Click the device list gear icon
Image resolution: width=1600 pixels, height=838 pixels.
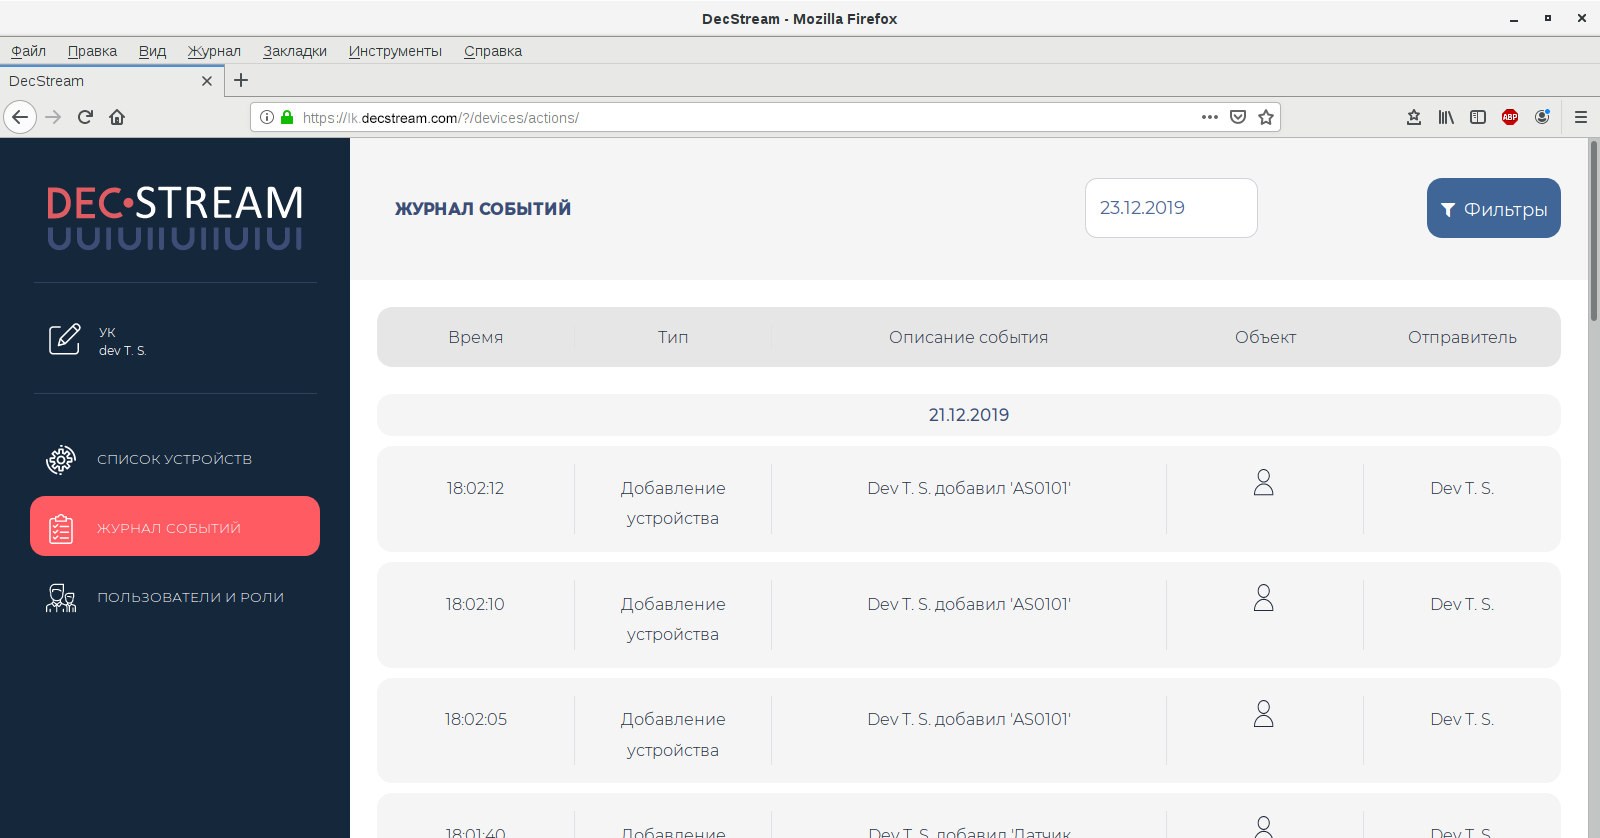pos(61,459)
